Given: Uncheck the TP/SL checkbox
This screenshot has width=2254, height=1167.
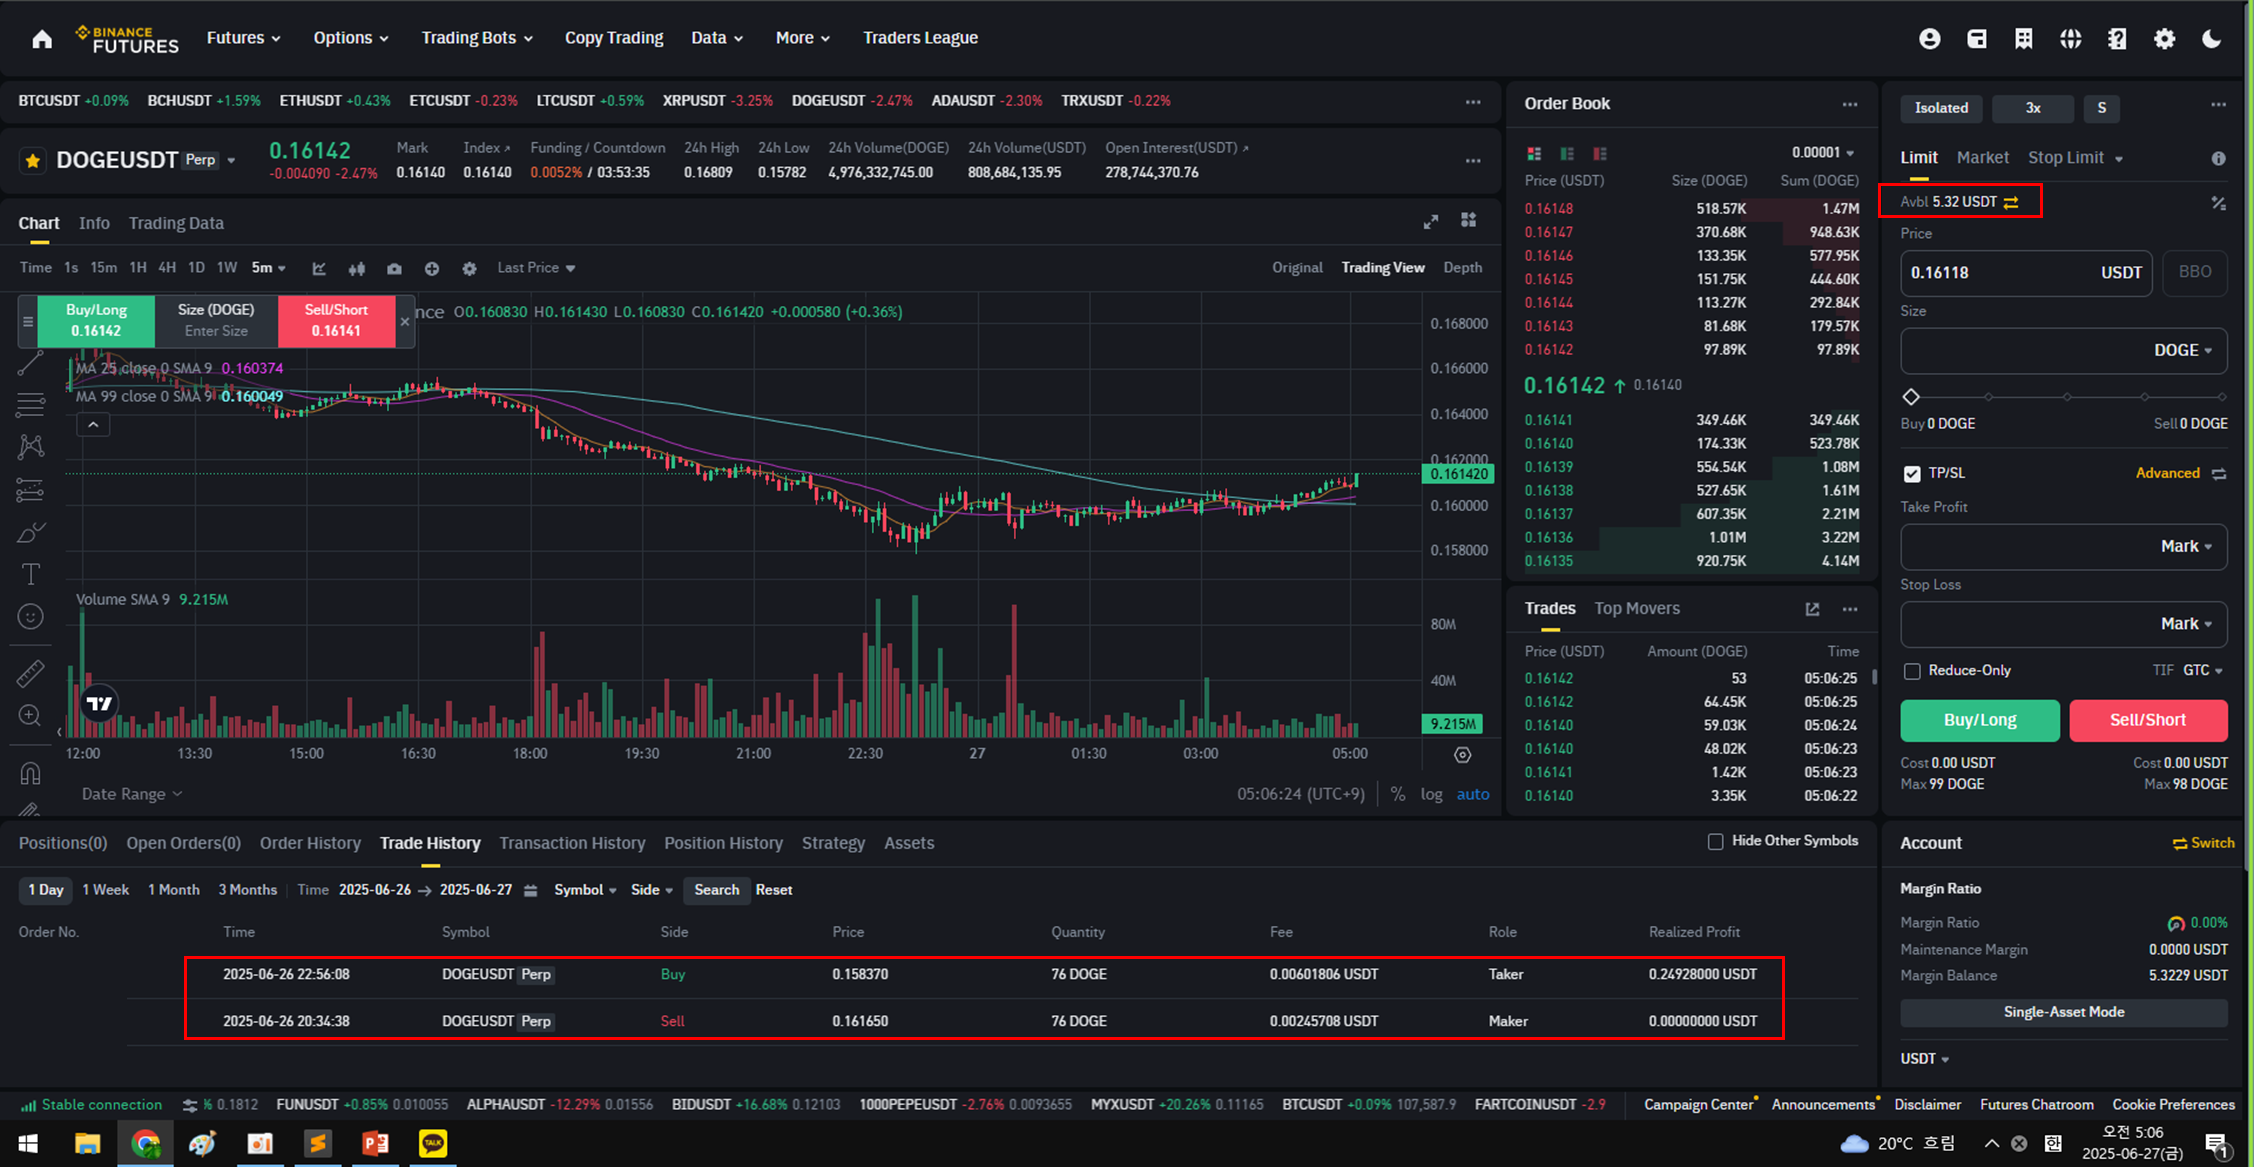Looking at the screenshot, I should [1912, 473].
